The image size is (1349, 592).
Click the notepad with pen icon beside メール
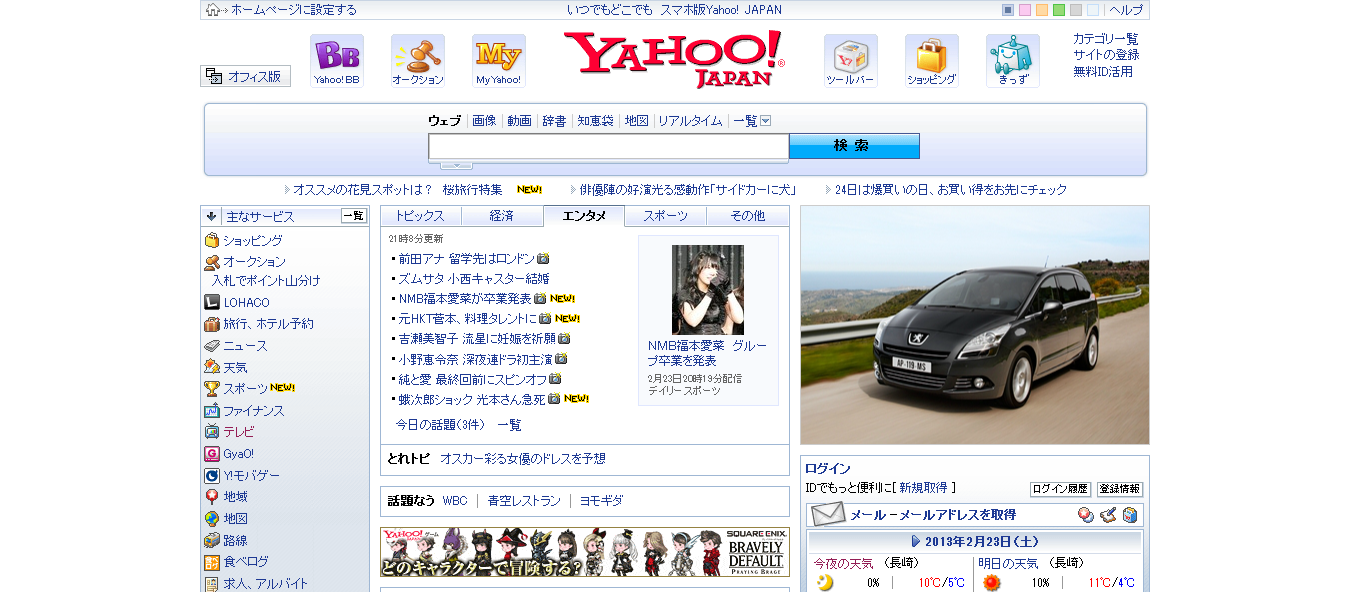point(1107,515)
